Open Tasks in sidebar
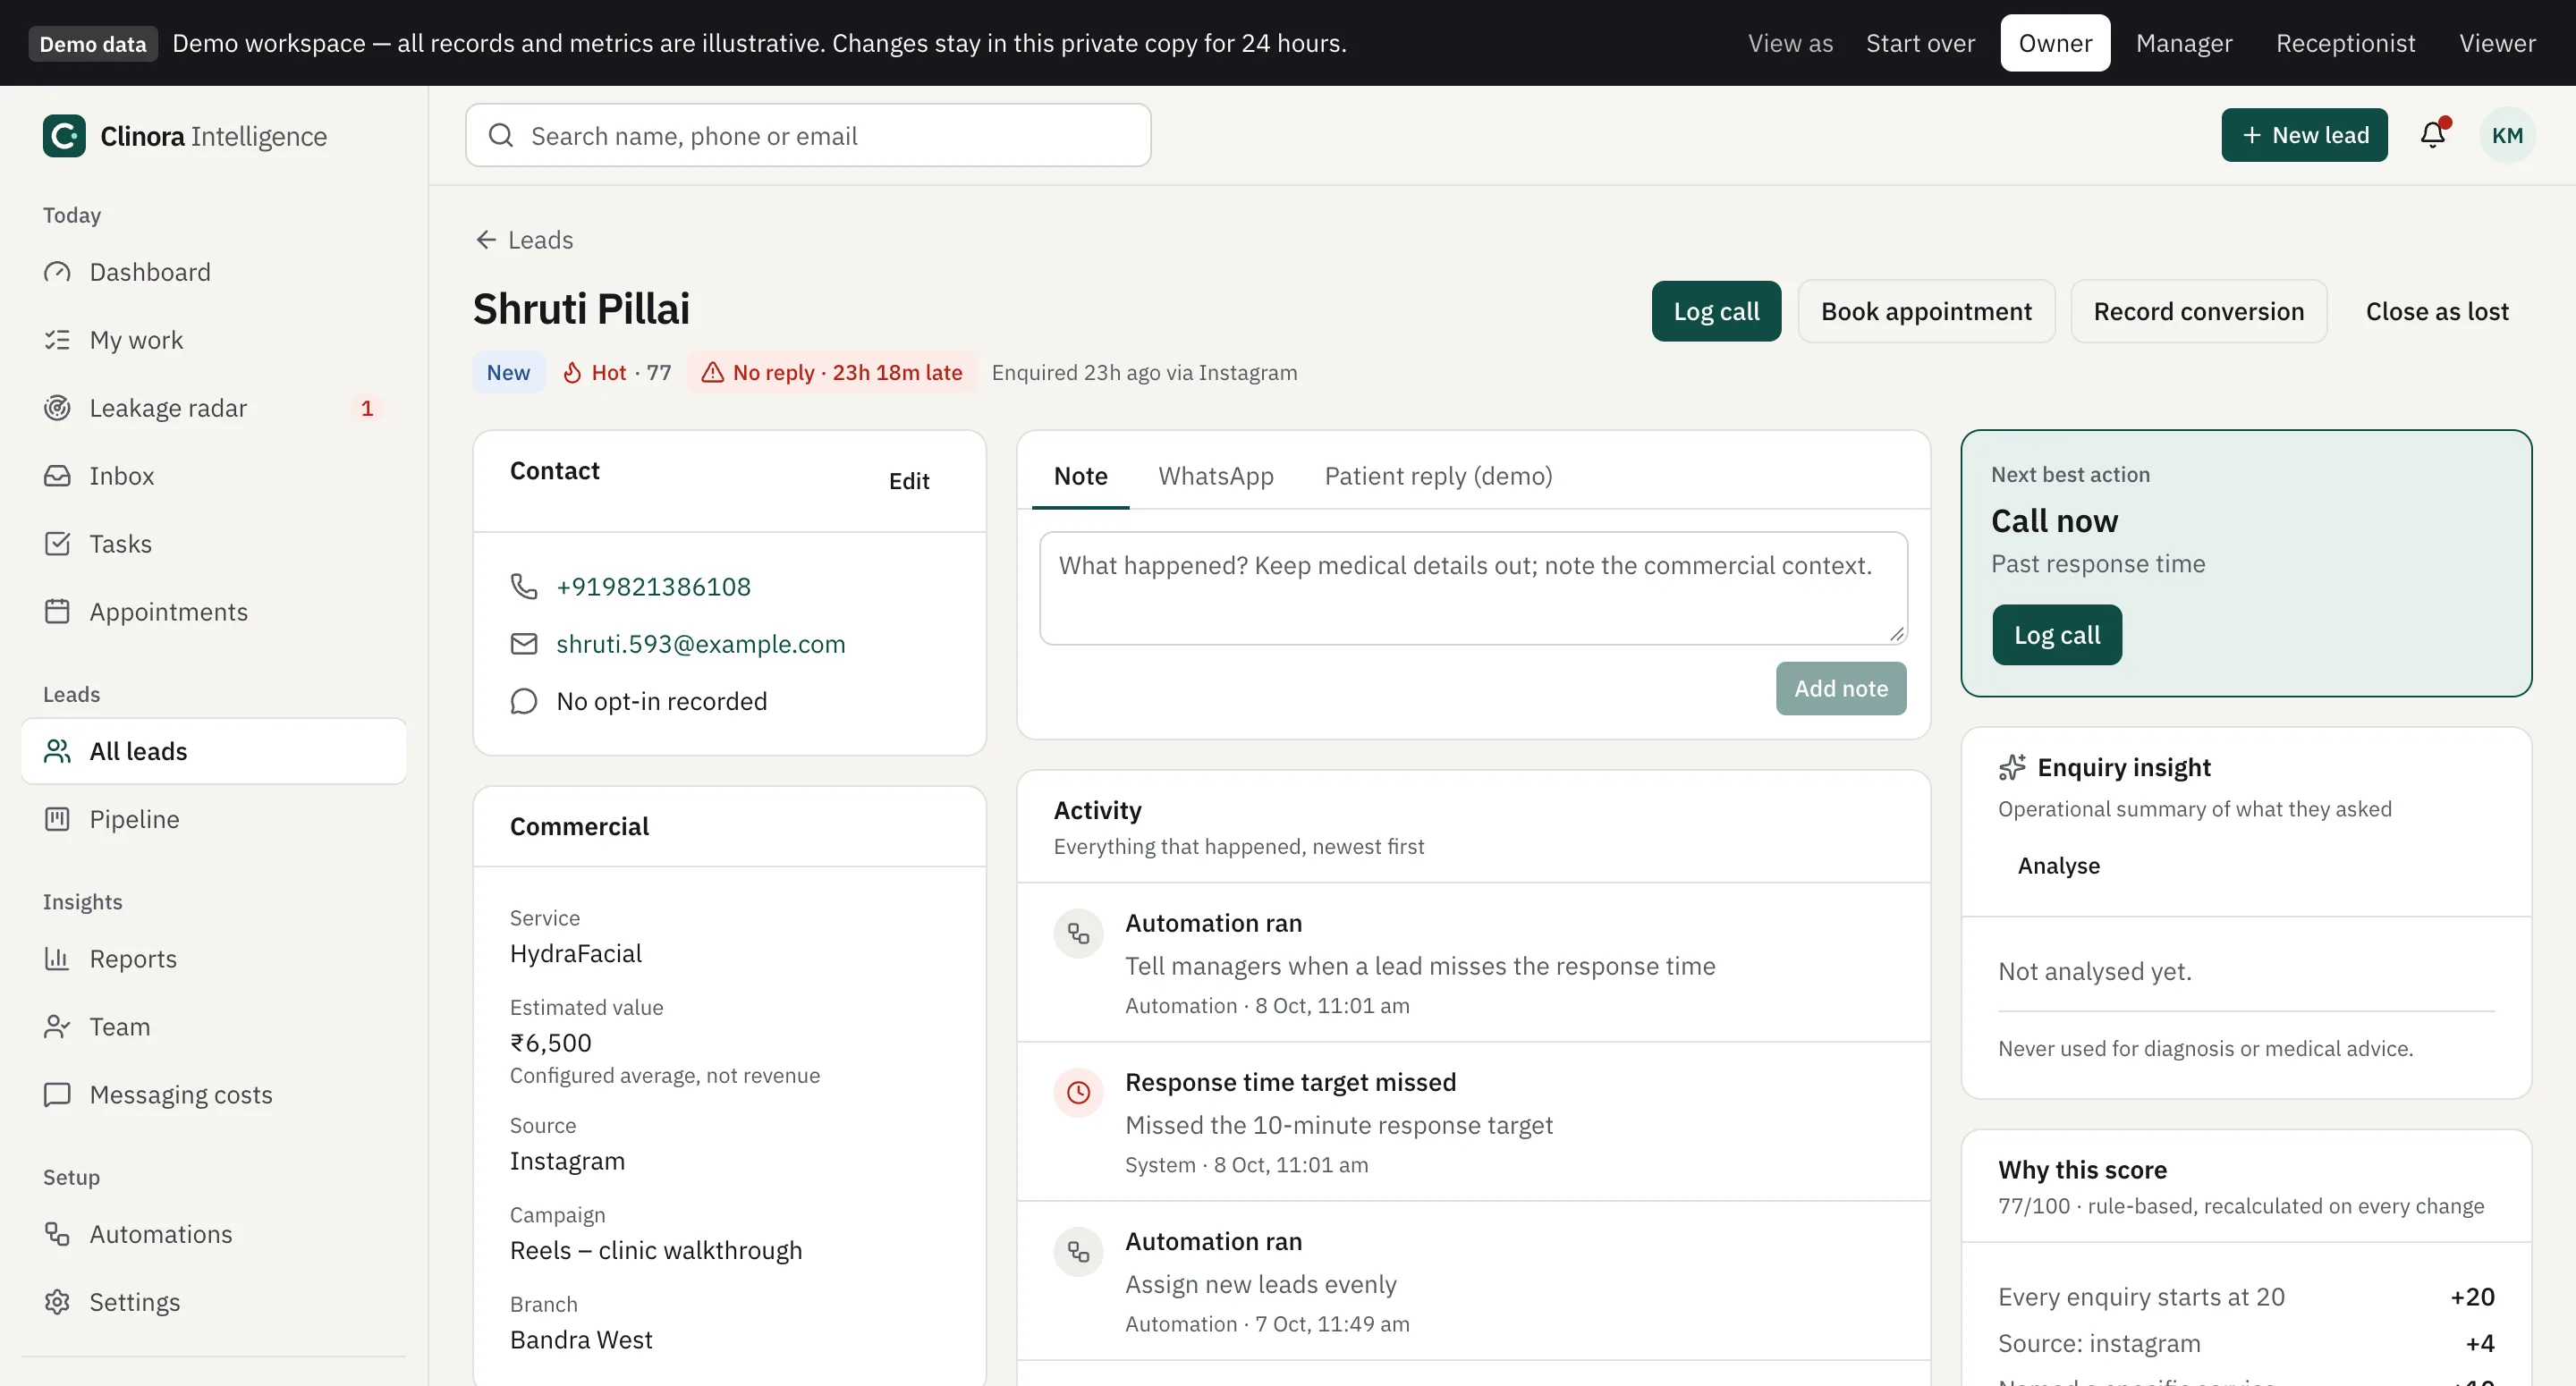 pyautogui.click(x=213, y=544)
